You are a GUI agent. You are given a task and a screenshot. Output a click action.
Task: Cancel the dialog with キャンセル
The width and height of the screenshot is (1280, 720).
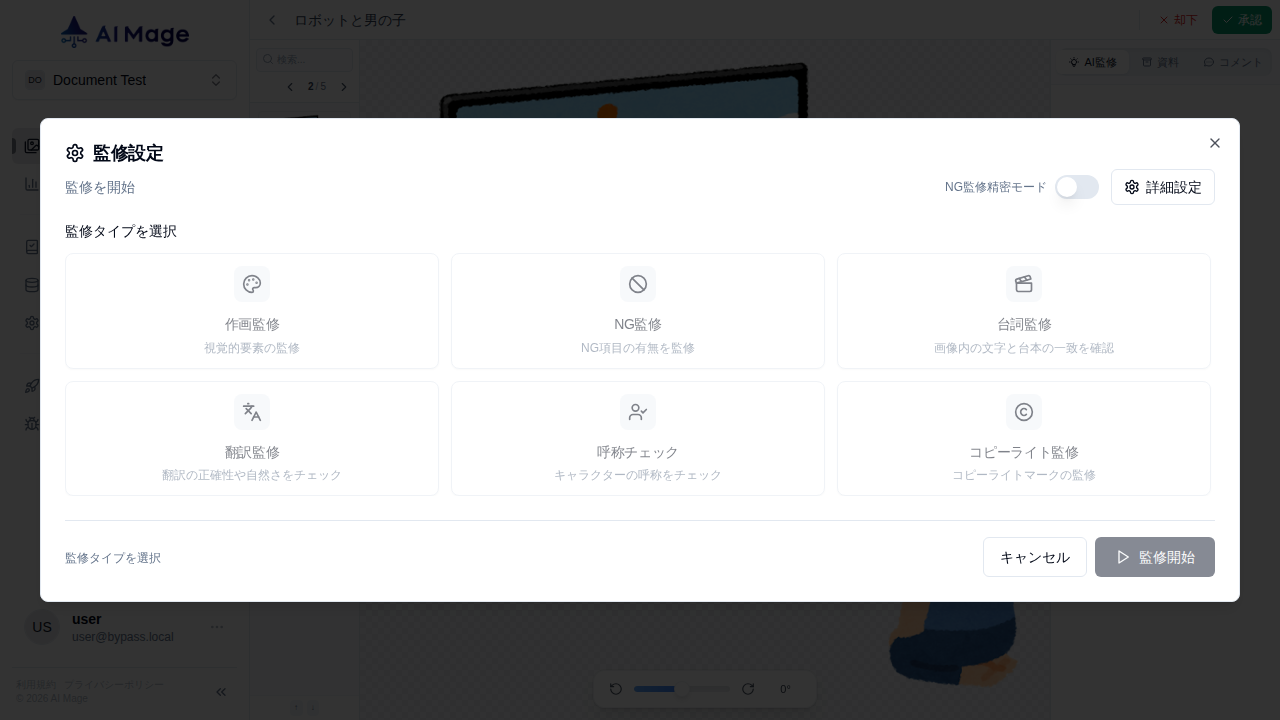1035,557
